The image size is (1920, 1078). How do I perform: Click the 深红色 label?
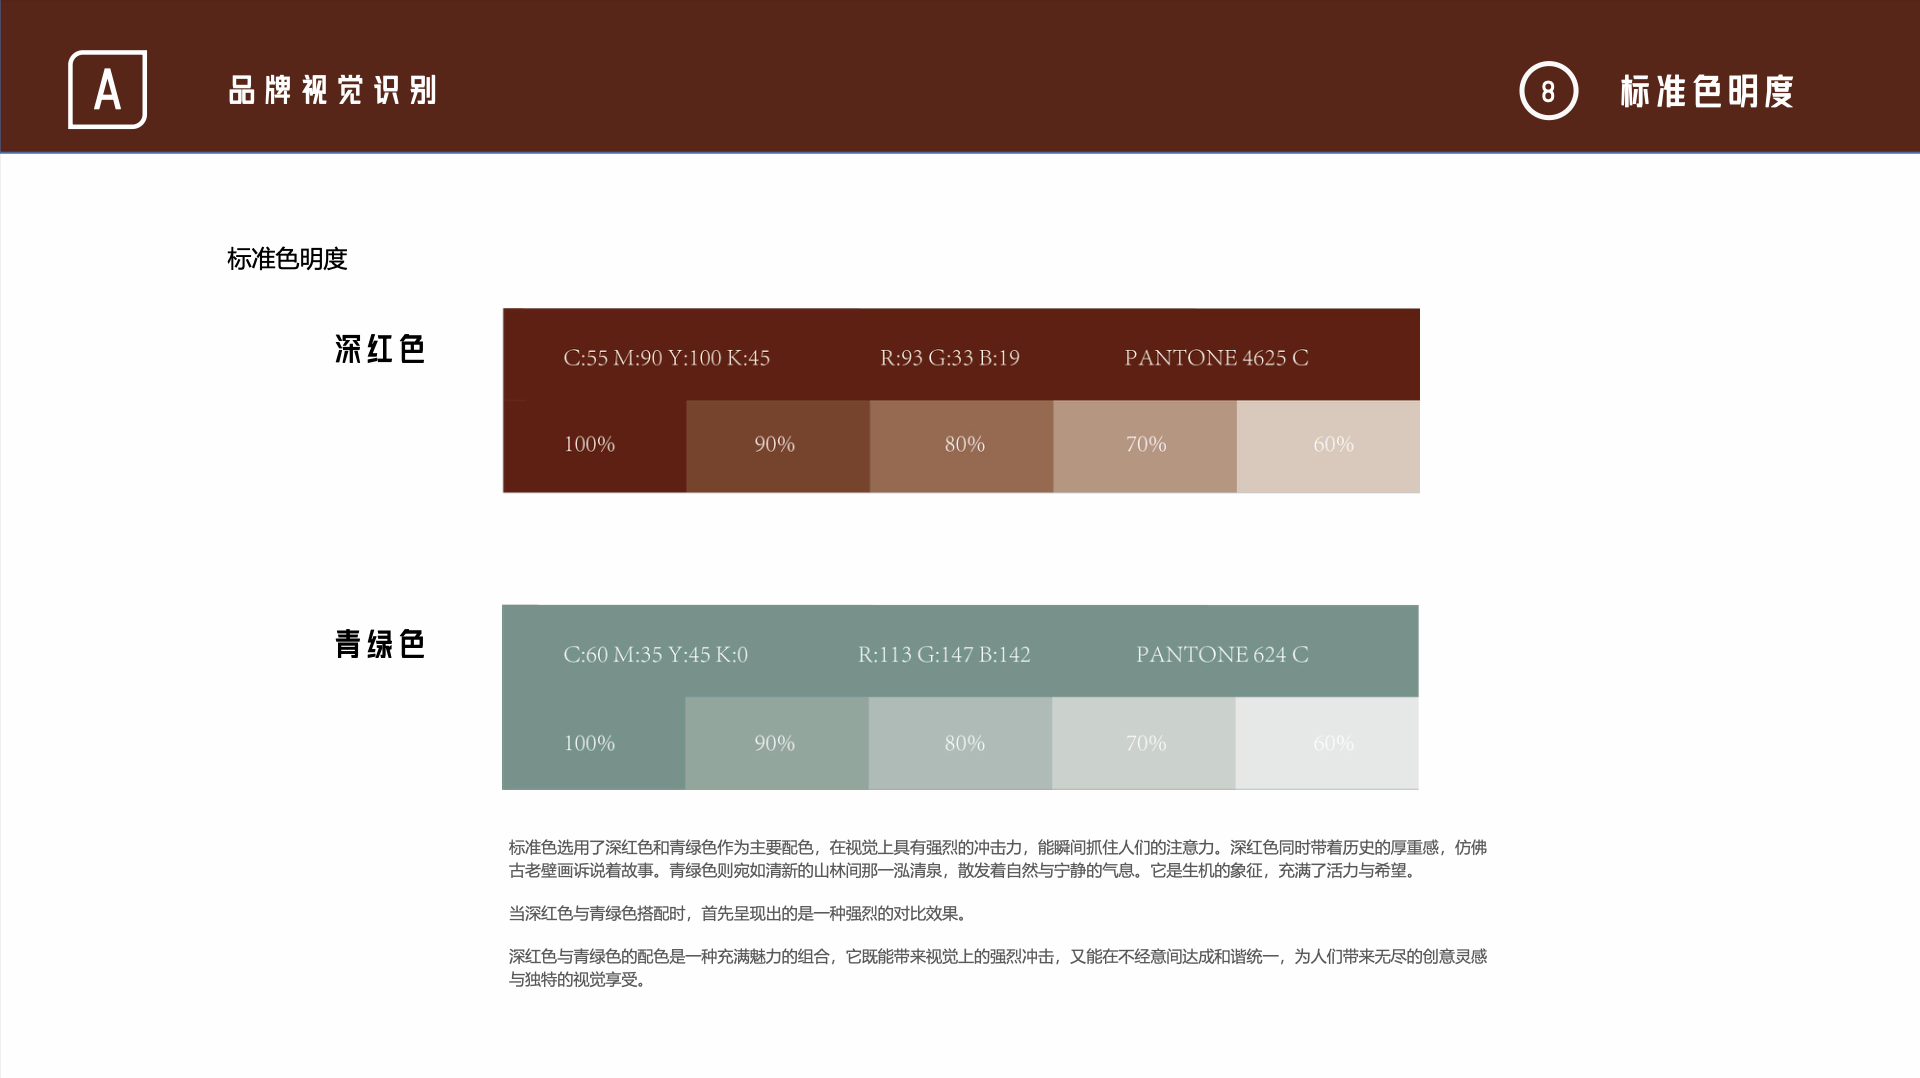380,349
